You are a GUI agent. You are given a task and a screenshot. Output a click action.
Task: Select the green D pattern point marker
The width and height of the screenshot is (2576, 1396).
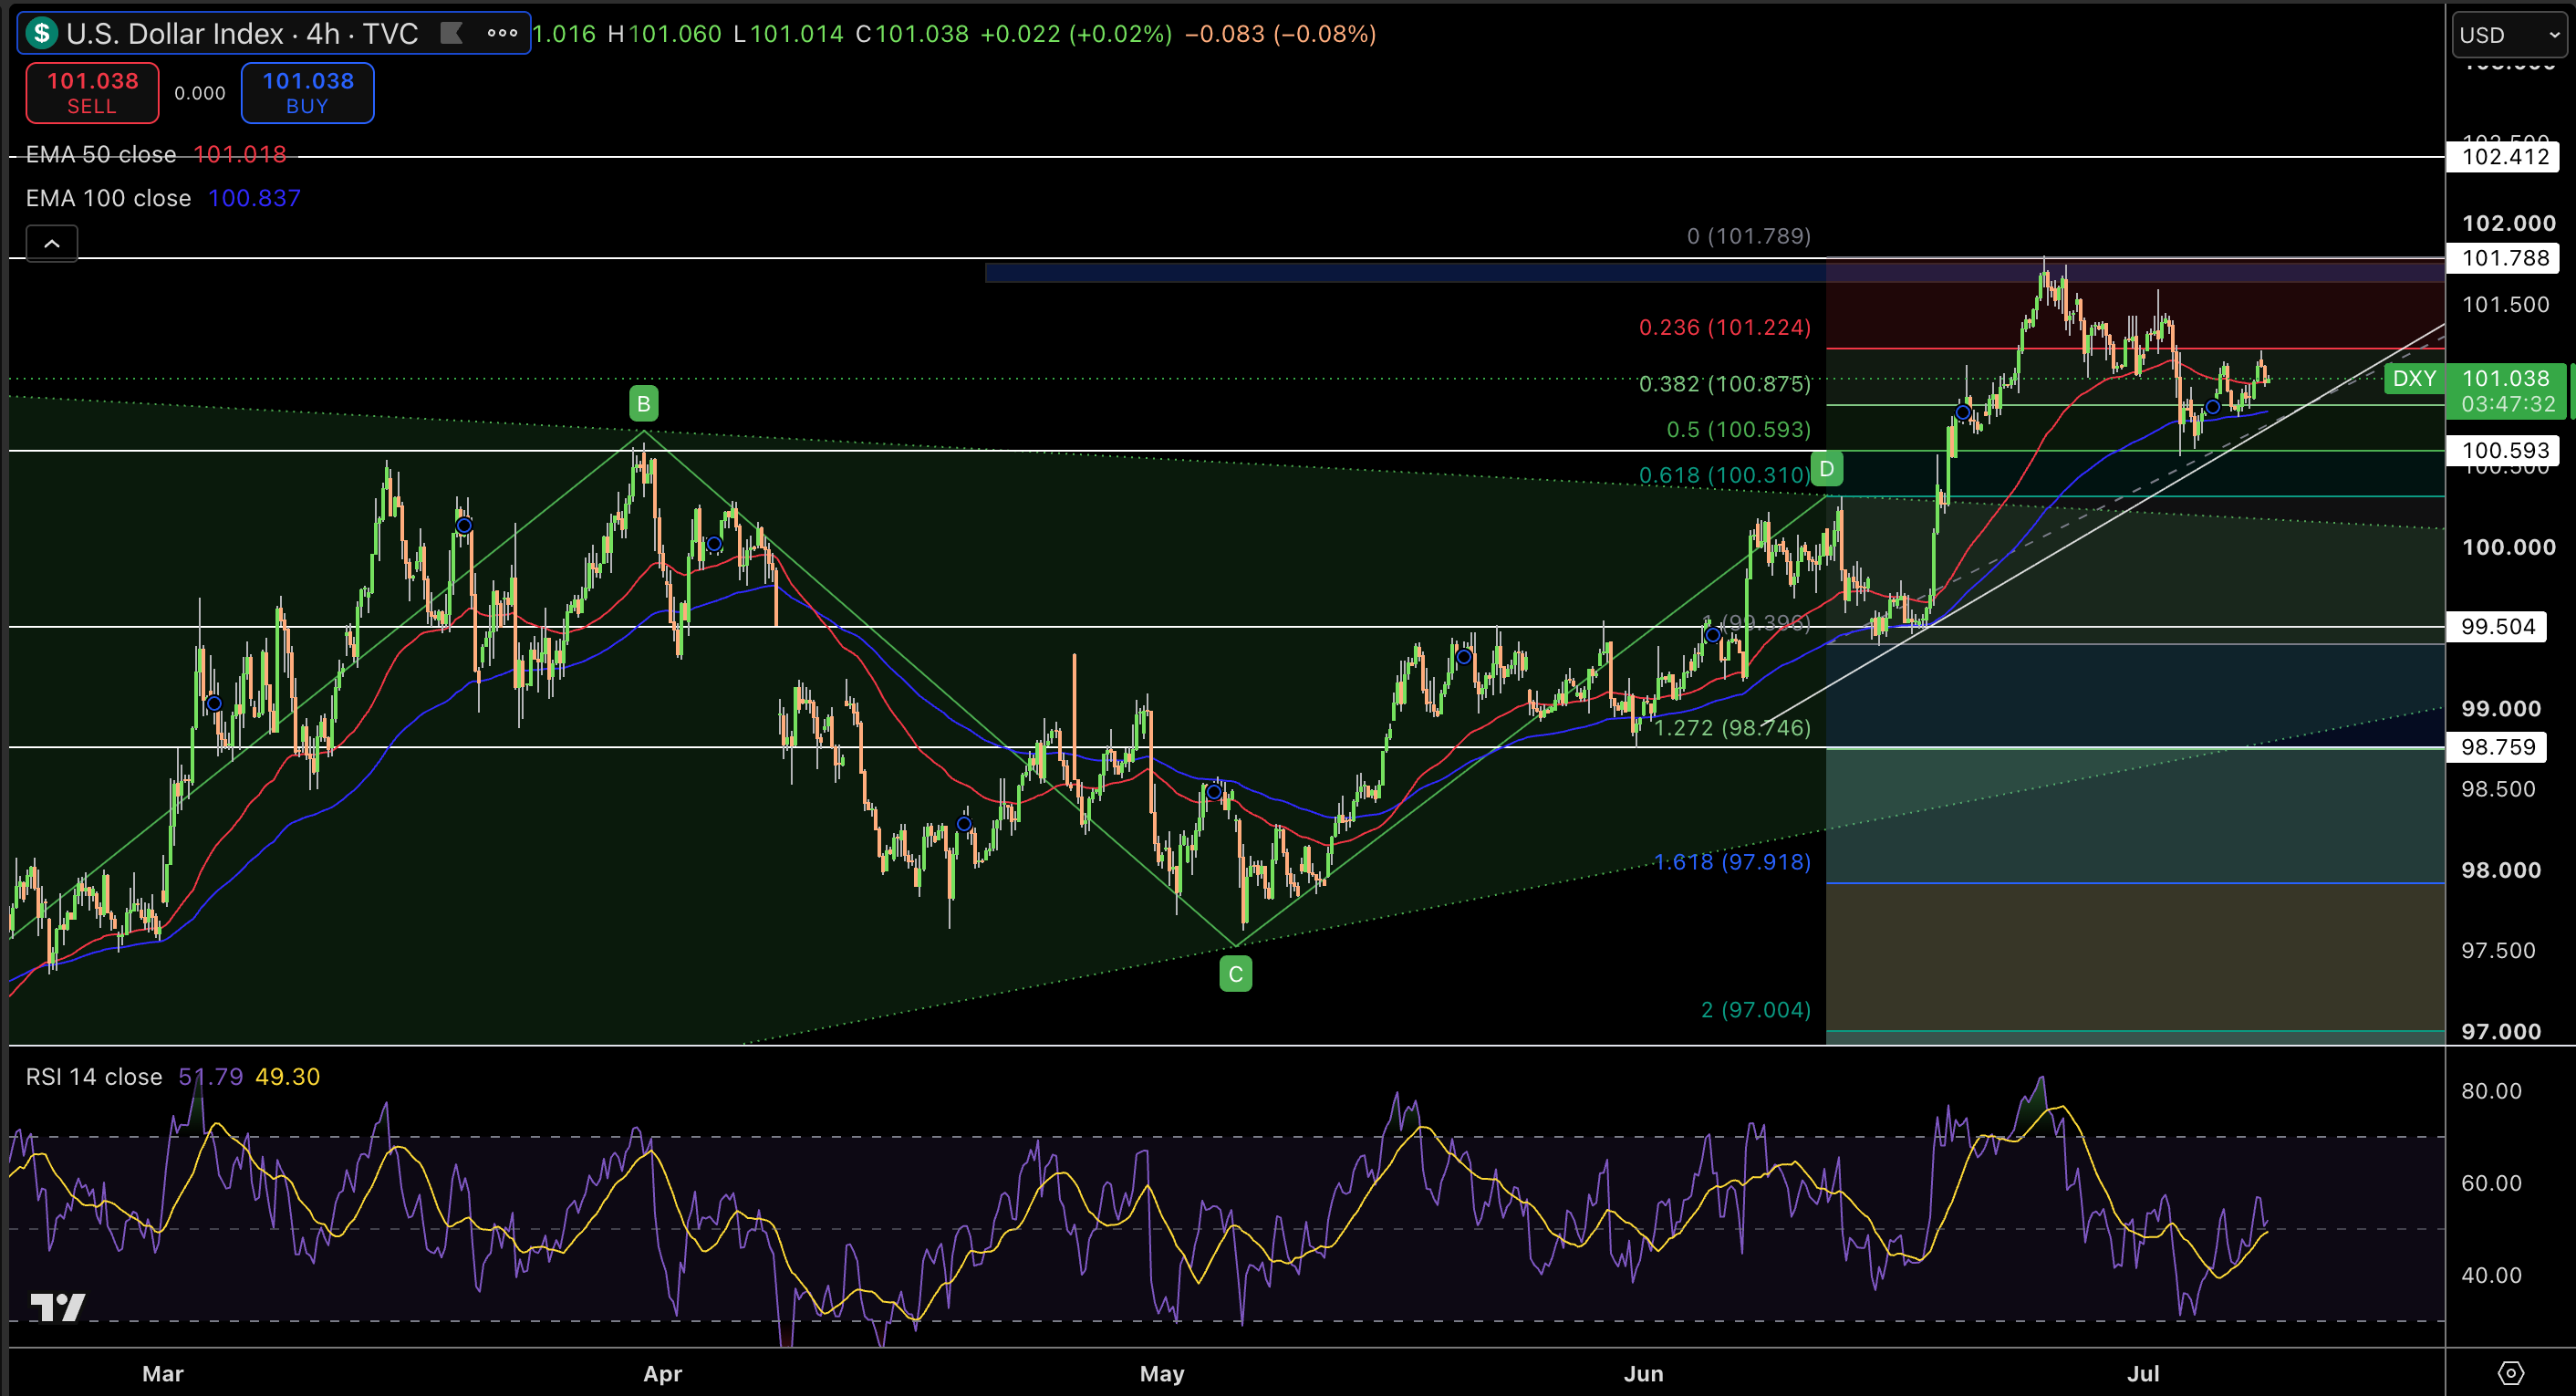[1827, 469]
